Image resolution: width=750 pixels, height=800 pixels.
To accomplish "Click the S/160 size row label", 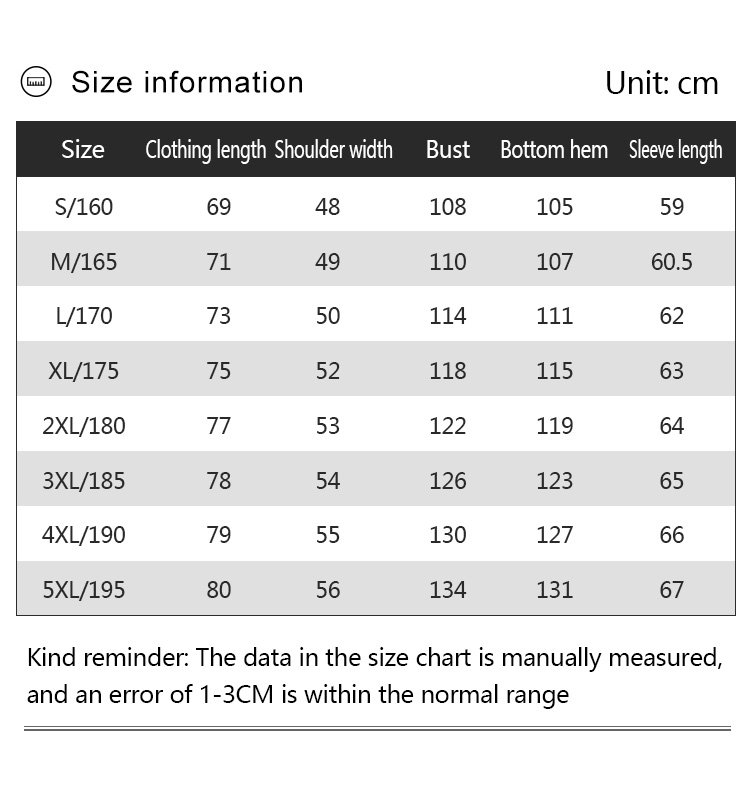I will click(84, 207).
